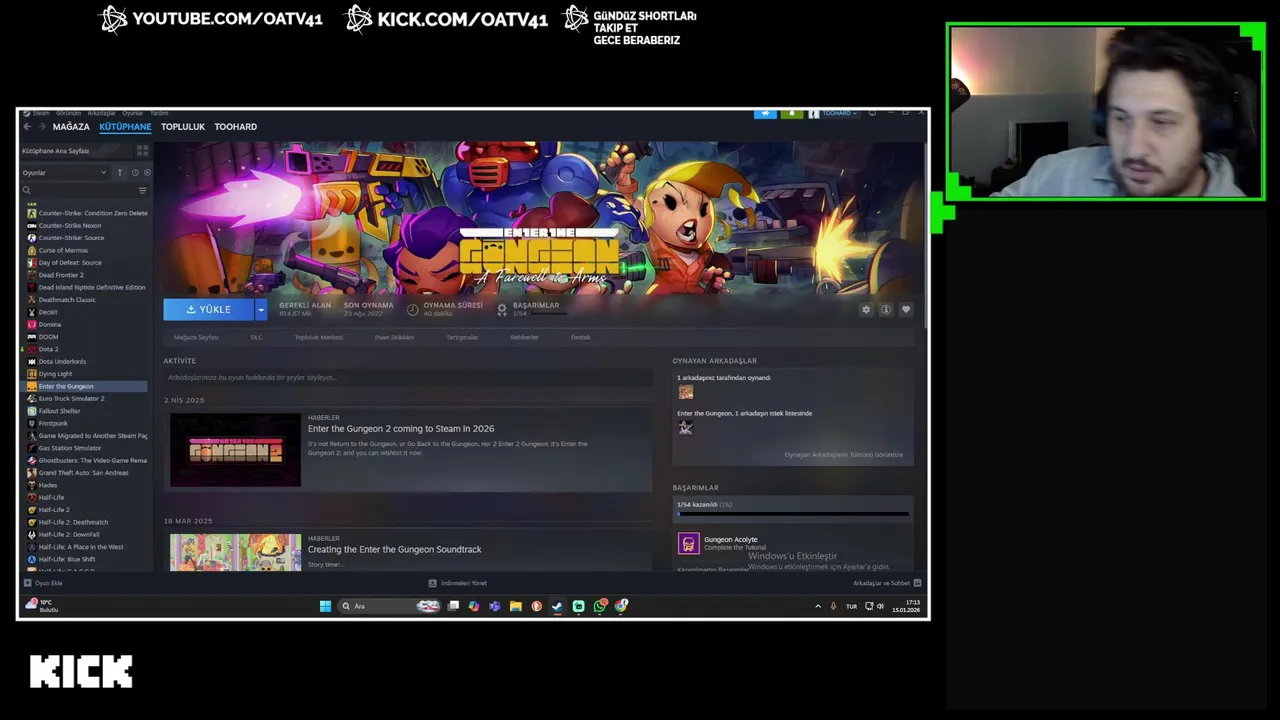
Task: Open the Oyunlar category dropdown
Action: point(65,173)
